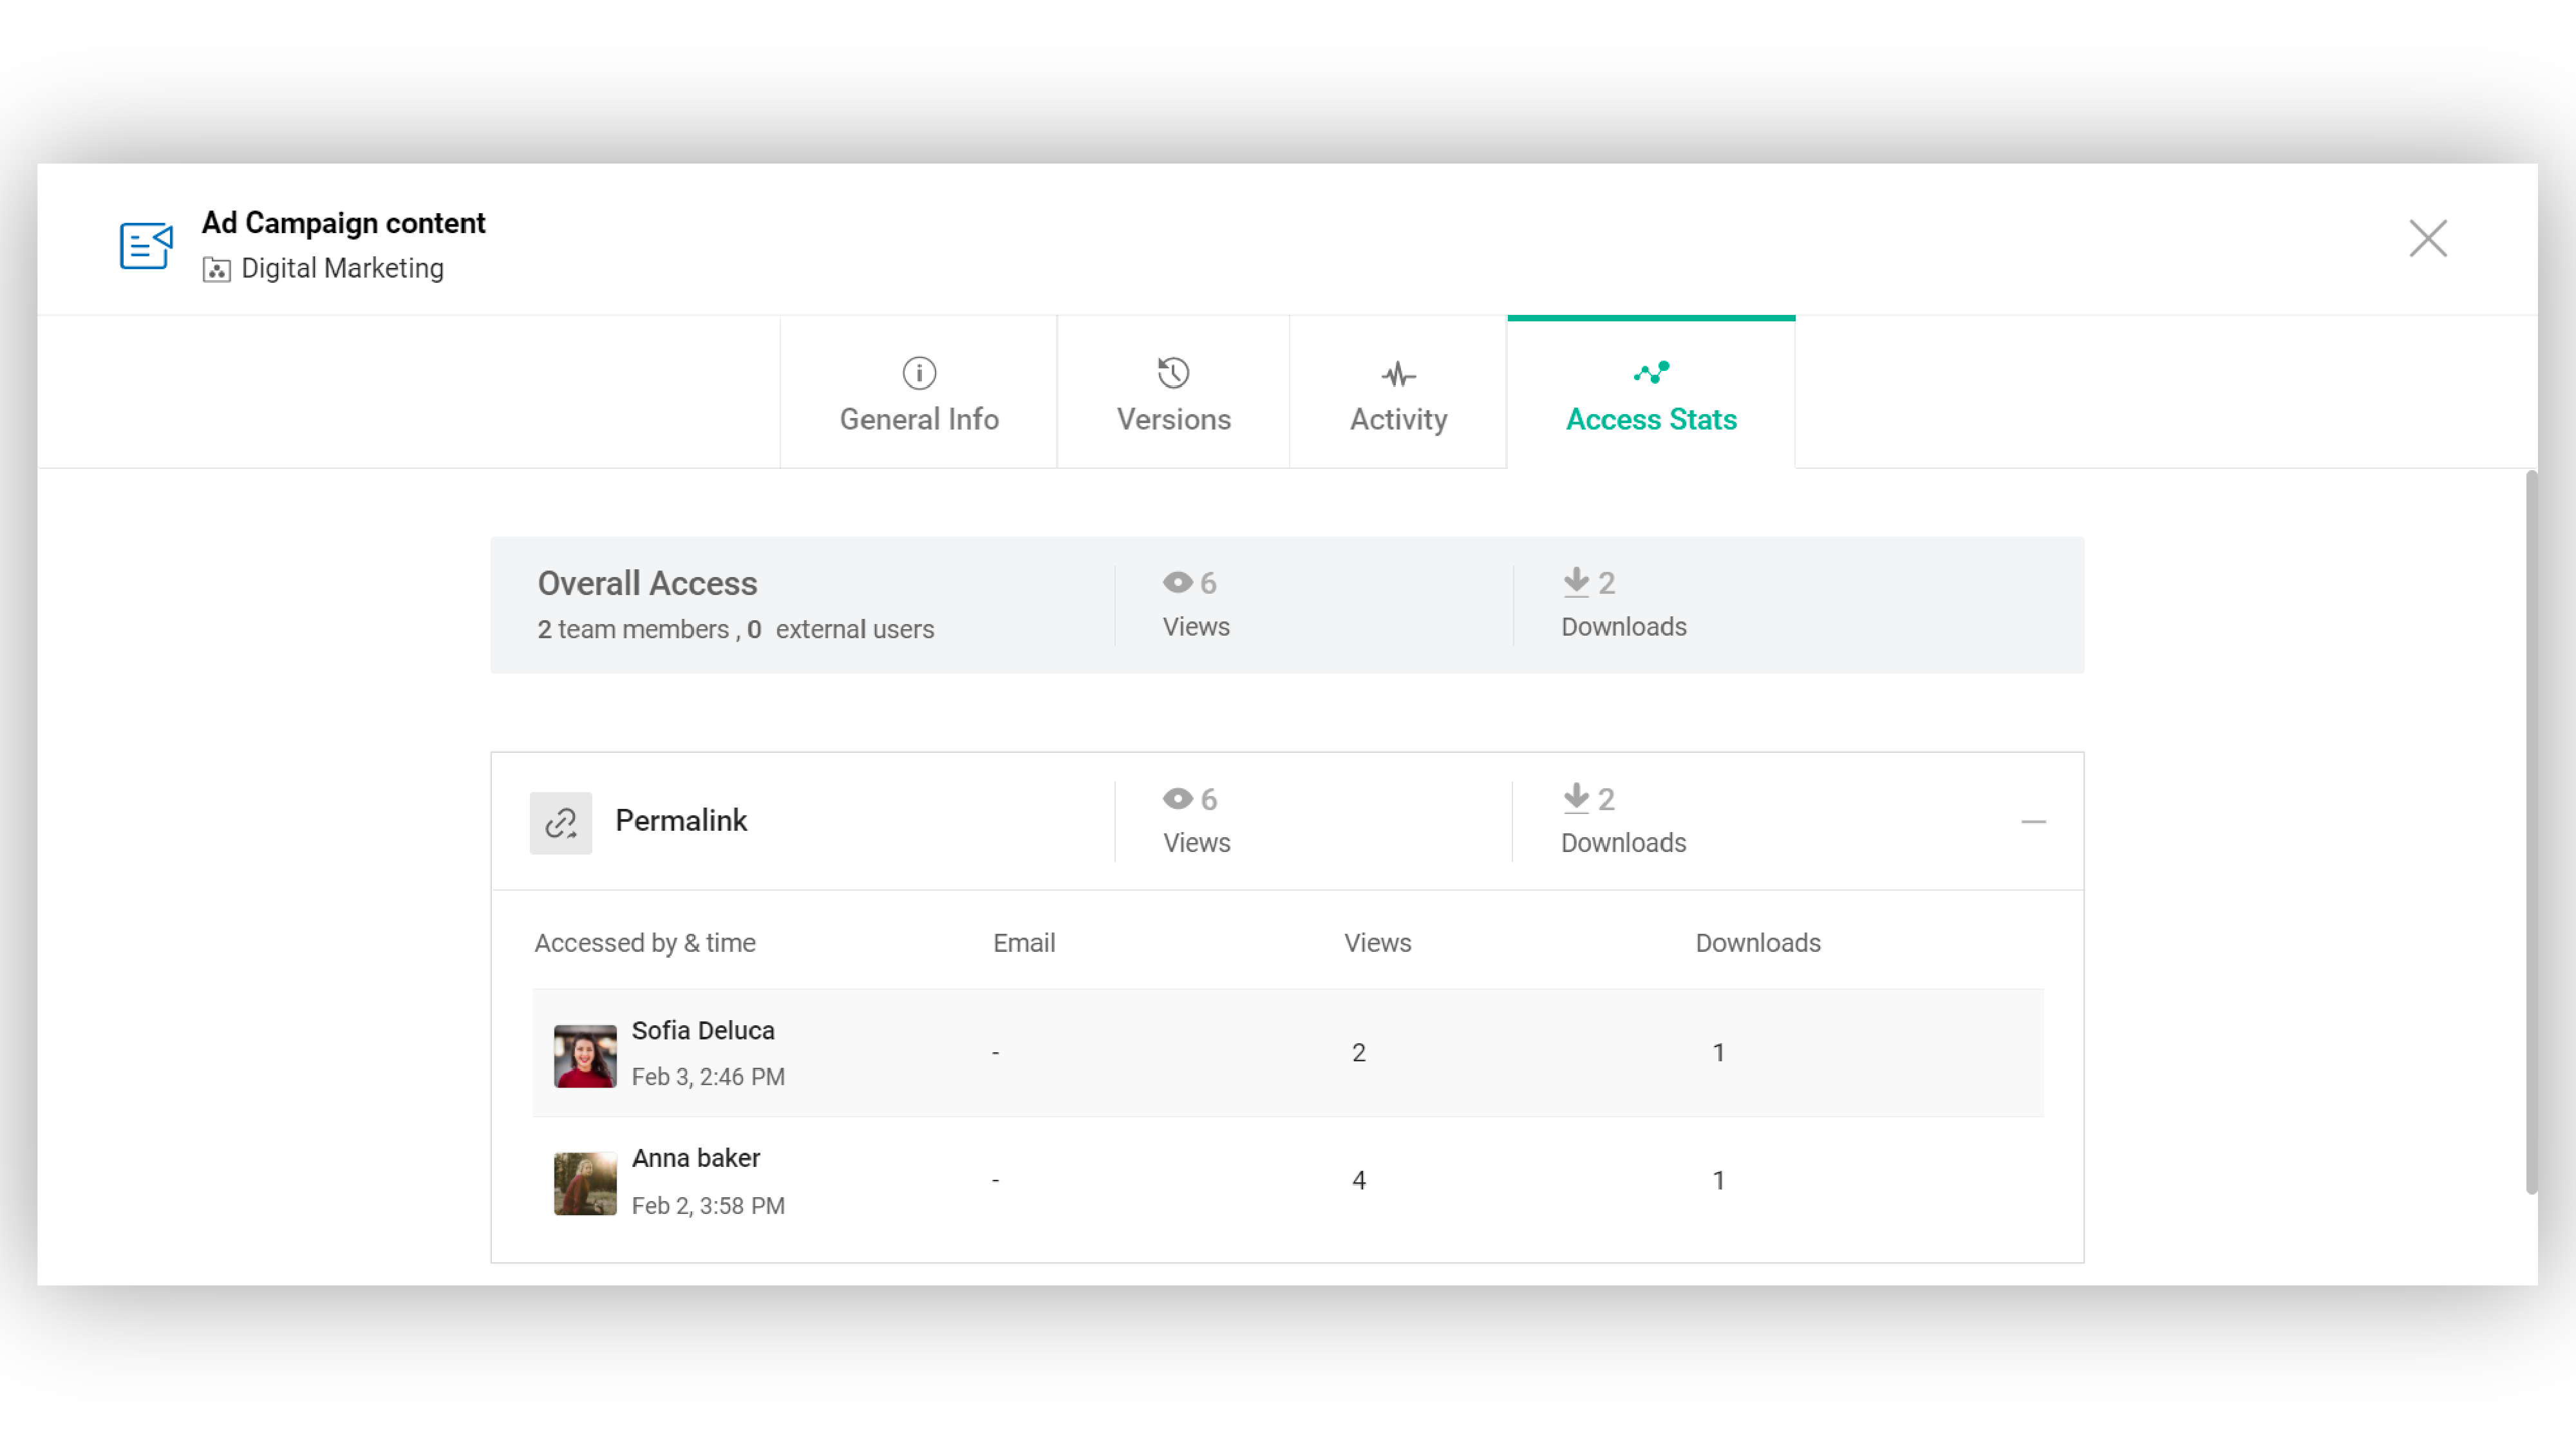
Task: Click Digital Marketing folder link
Action: (x=342, y=268)
